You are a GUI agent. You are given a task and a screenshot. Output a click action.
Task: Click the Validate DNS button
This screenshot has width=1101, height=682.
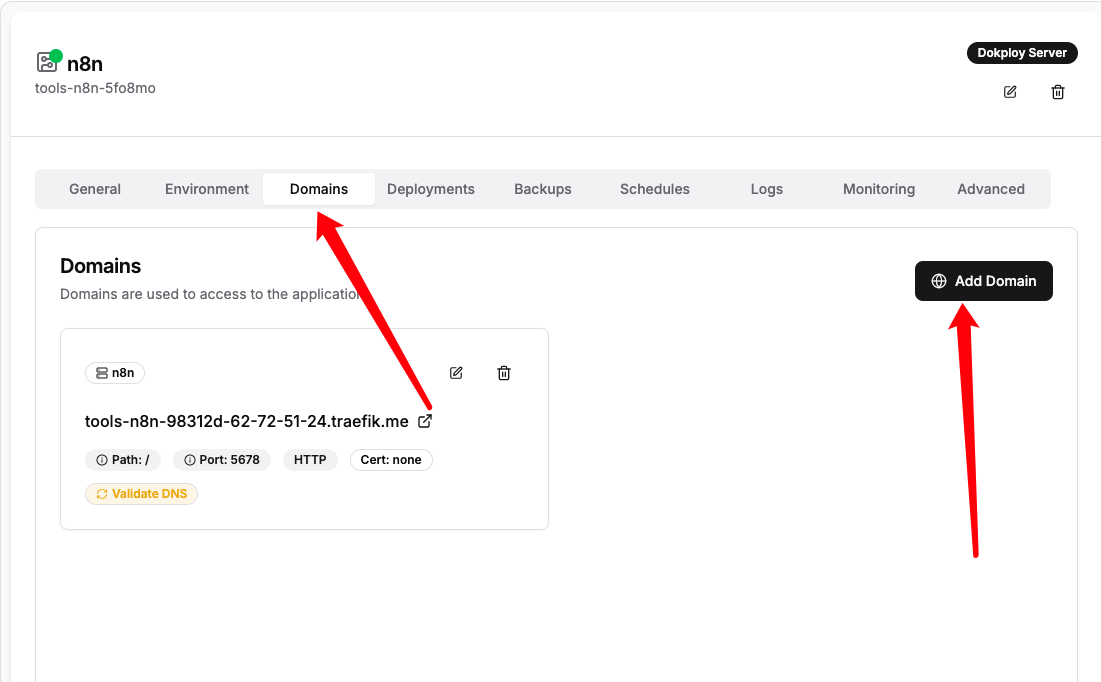141,494
